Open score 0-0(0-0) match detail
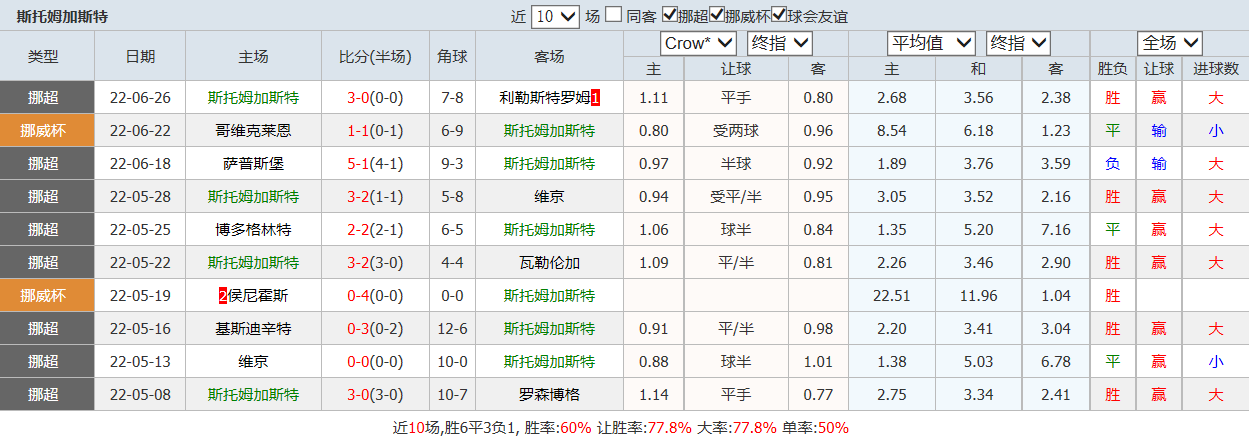 [375, 362]
